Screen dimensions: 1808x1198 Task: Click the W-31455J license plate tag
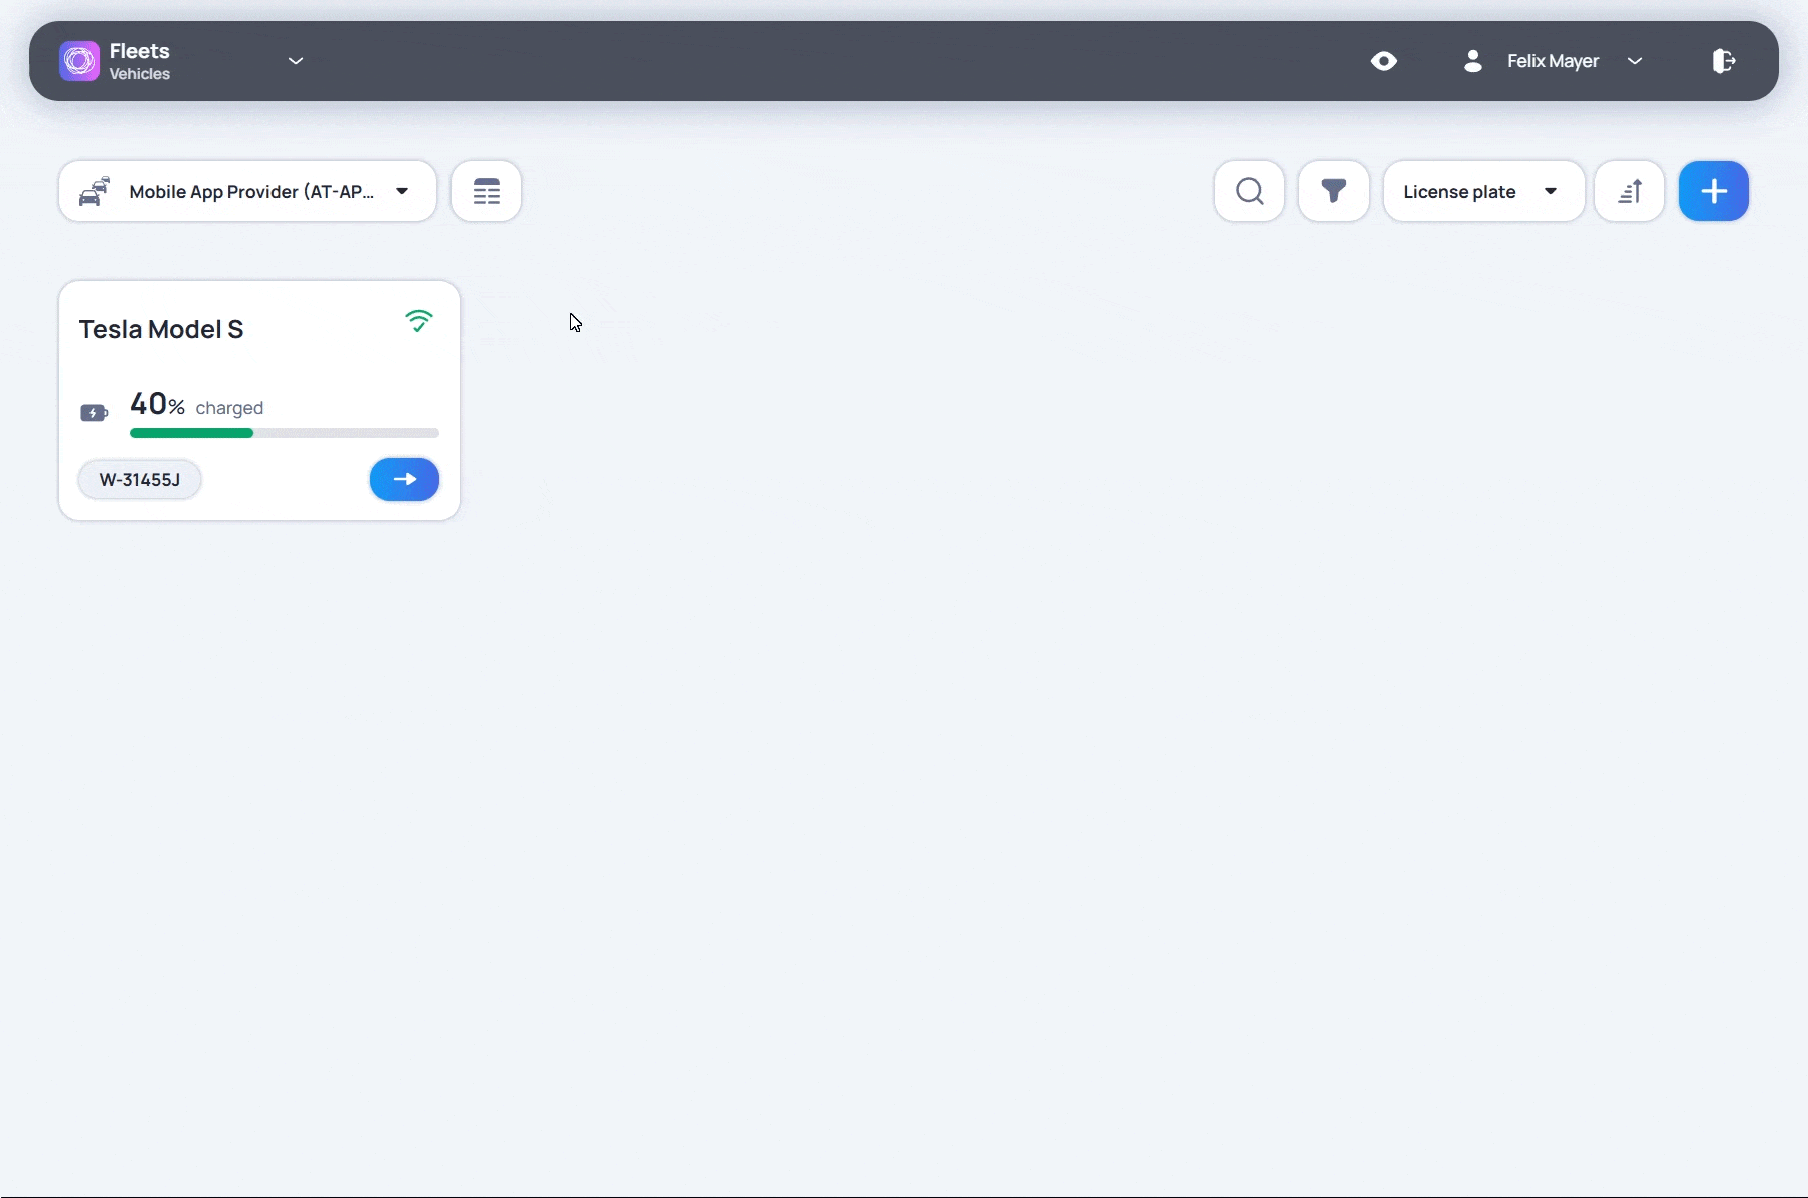[140, 480]
